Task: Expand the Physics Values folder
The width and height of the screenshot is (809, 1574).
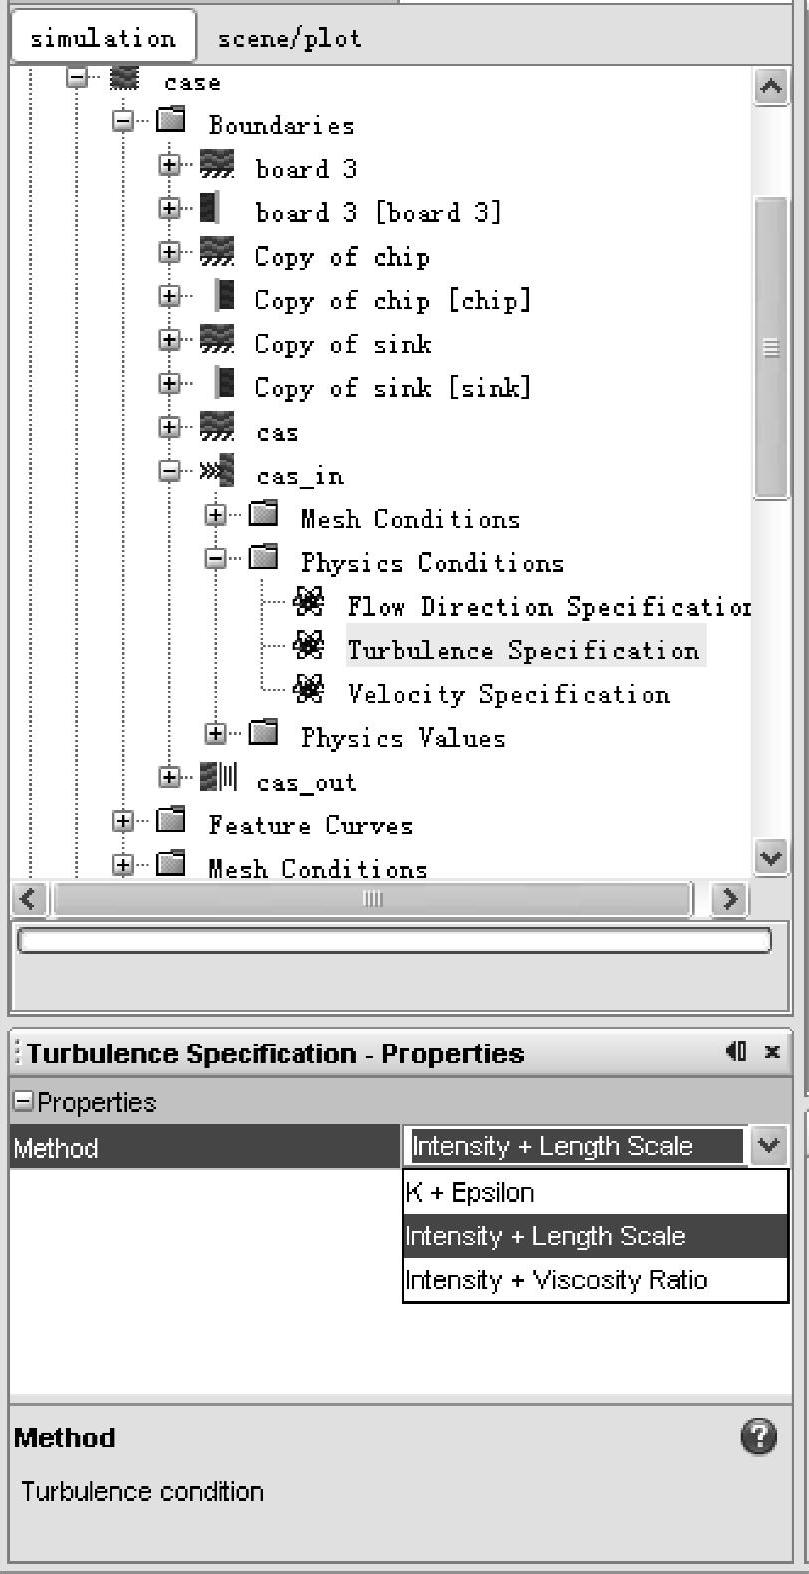Action: click(215, 733)
